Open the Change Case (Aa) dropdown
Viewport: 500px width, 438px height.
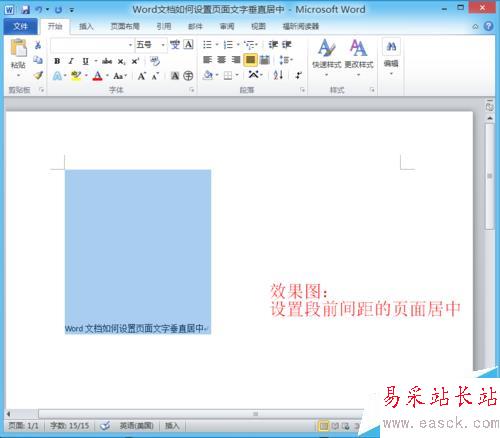click(120, 76)
